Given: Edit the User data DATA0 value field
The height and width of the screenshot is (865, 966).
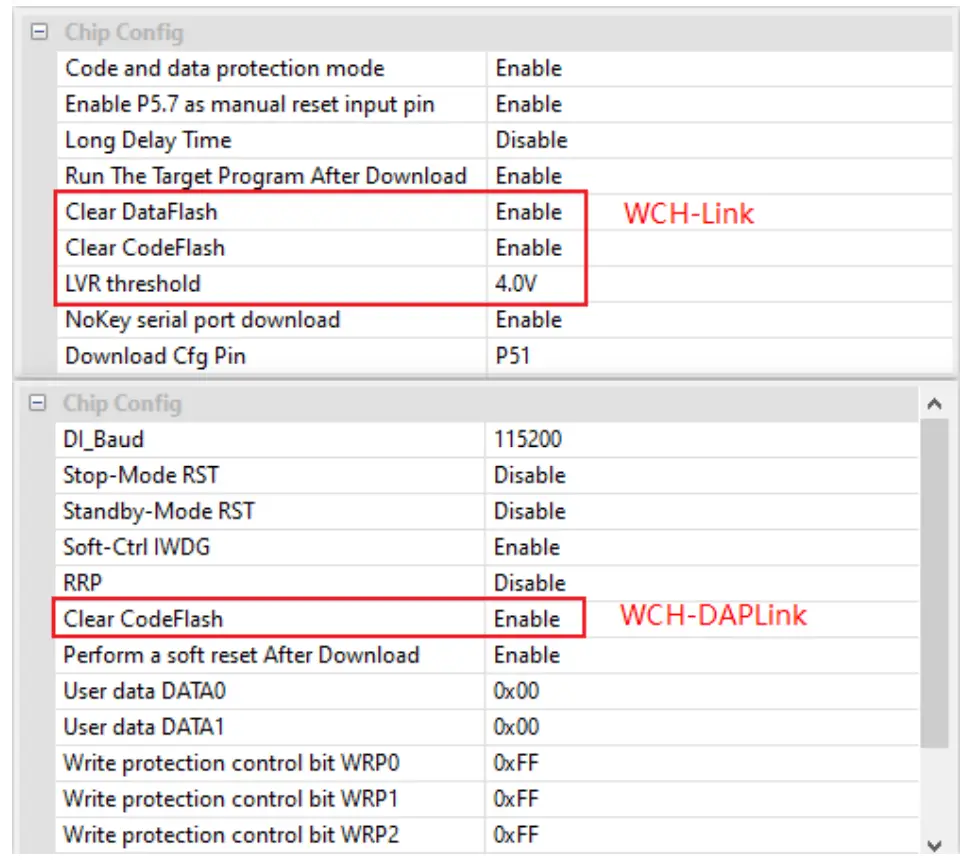Looking at the screenshot, I should tap(540, 691).
